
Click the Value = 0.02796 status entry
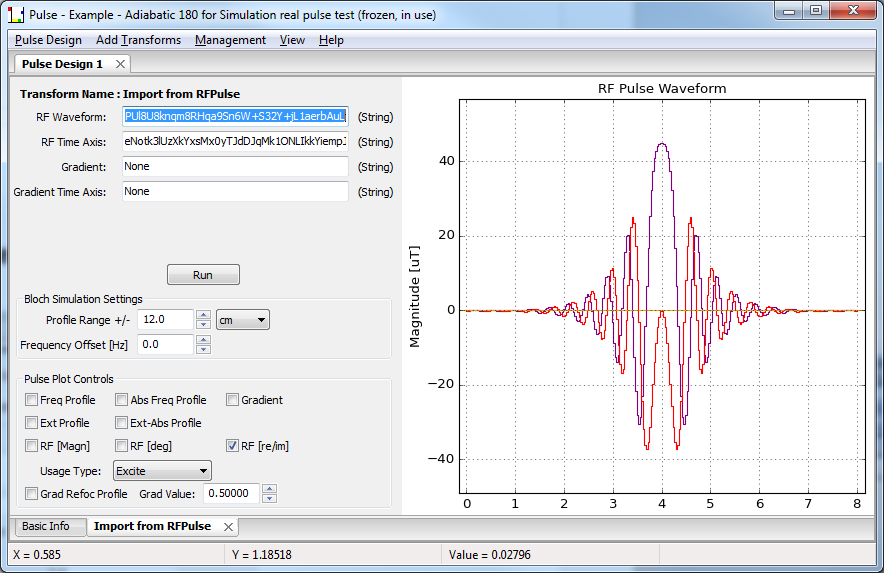[x=489, y=555]
